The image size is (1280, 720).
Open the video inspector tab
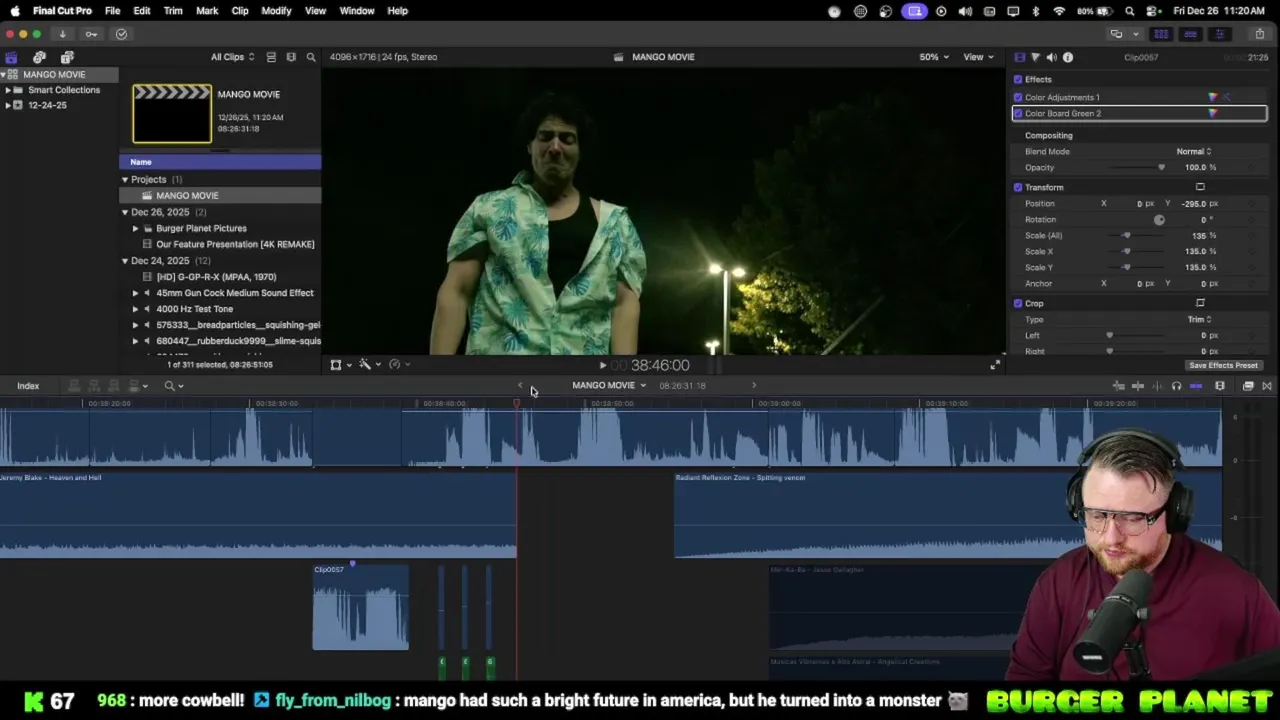pyautogui.click(x=1019, y=57)
